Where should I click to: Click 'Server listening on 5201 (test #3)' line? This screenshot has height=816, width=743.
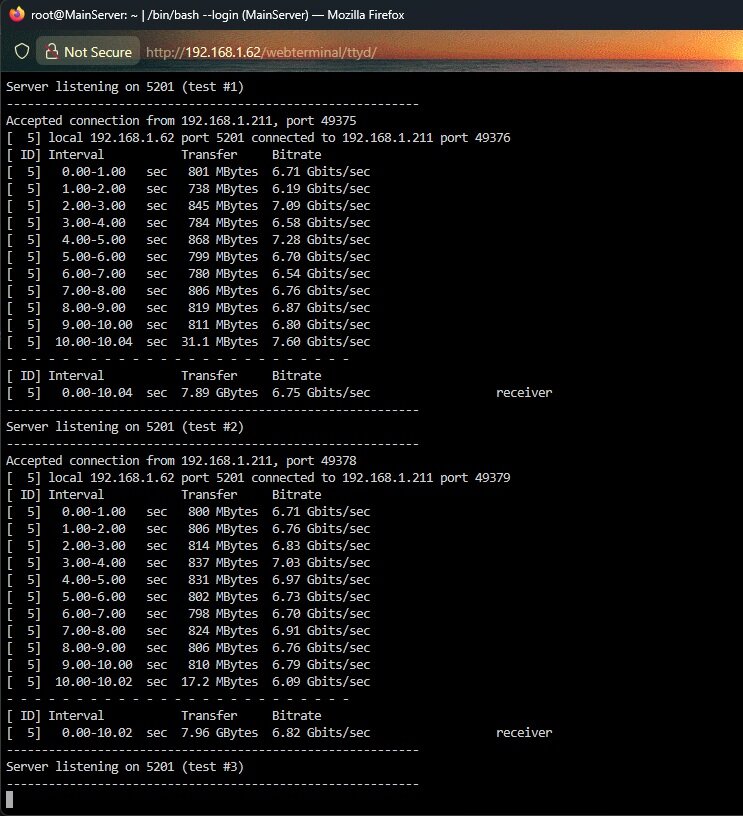(x=125, y=767)
